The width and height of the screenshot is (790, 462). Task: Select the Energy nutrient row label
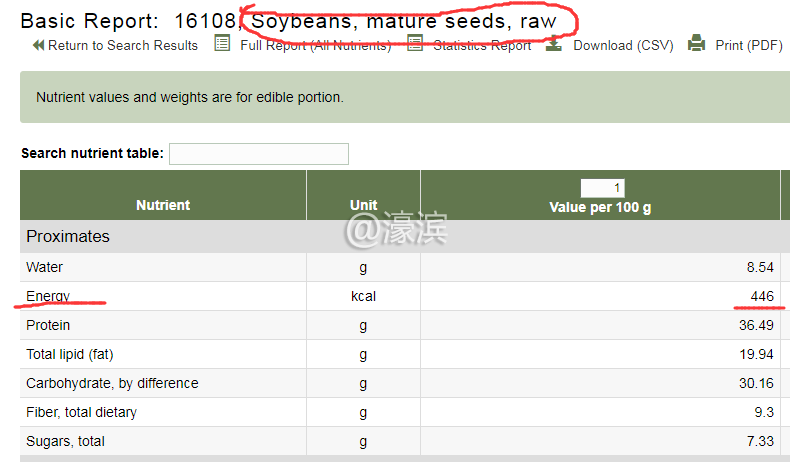48,296
